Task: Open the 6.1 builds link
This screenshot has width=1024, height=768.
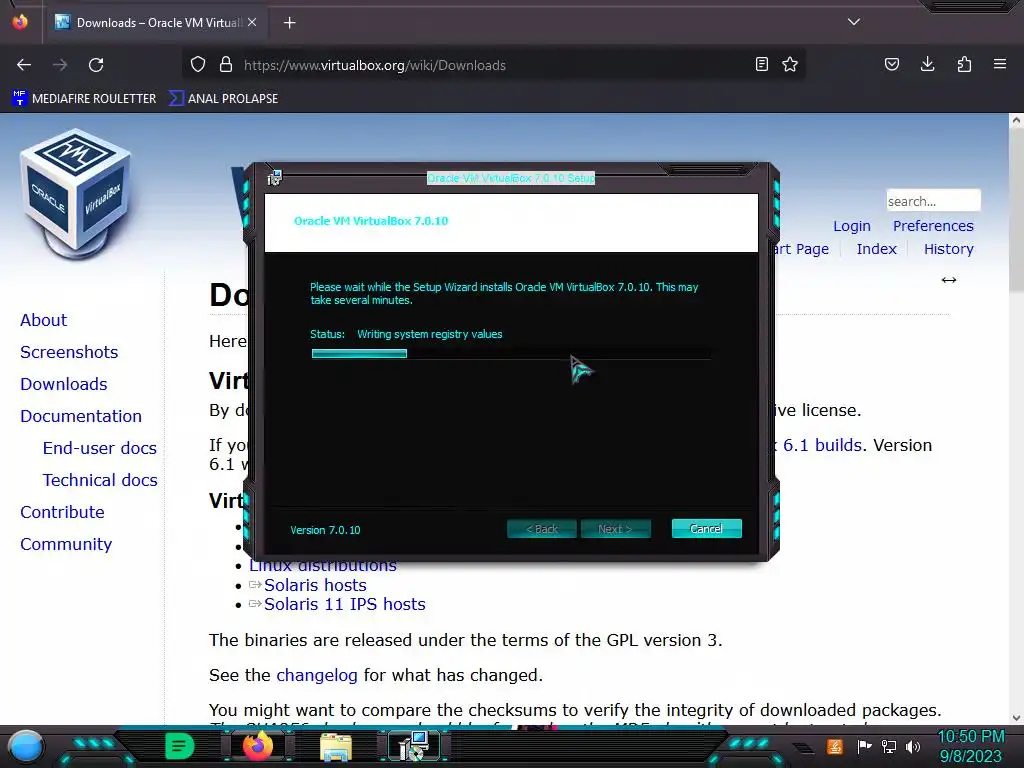Action: click(822, 445)
